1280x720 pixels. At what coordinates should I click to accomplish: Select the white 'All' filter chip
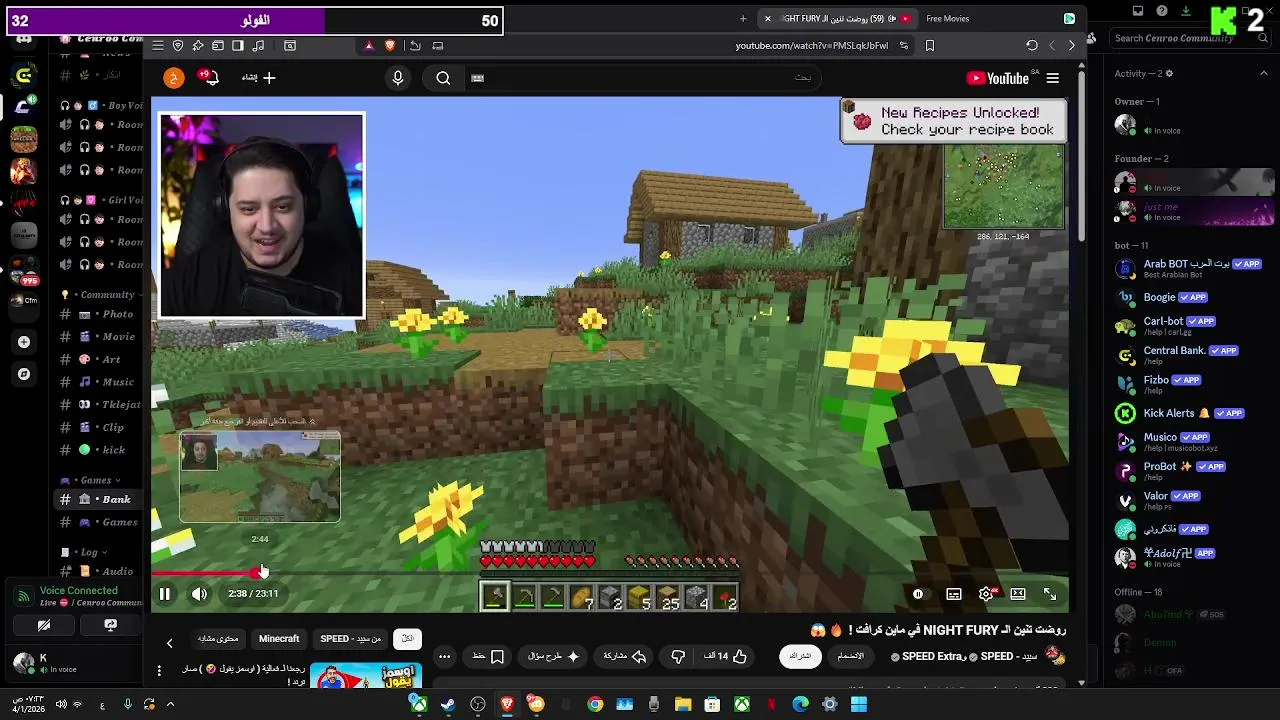point(407,639)
